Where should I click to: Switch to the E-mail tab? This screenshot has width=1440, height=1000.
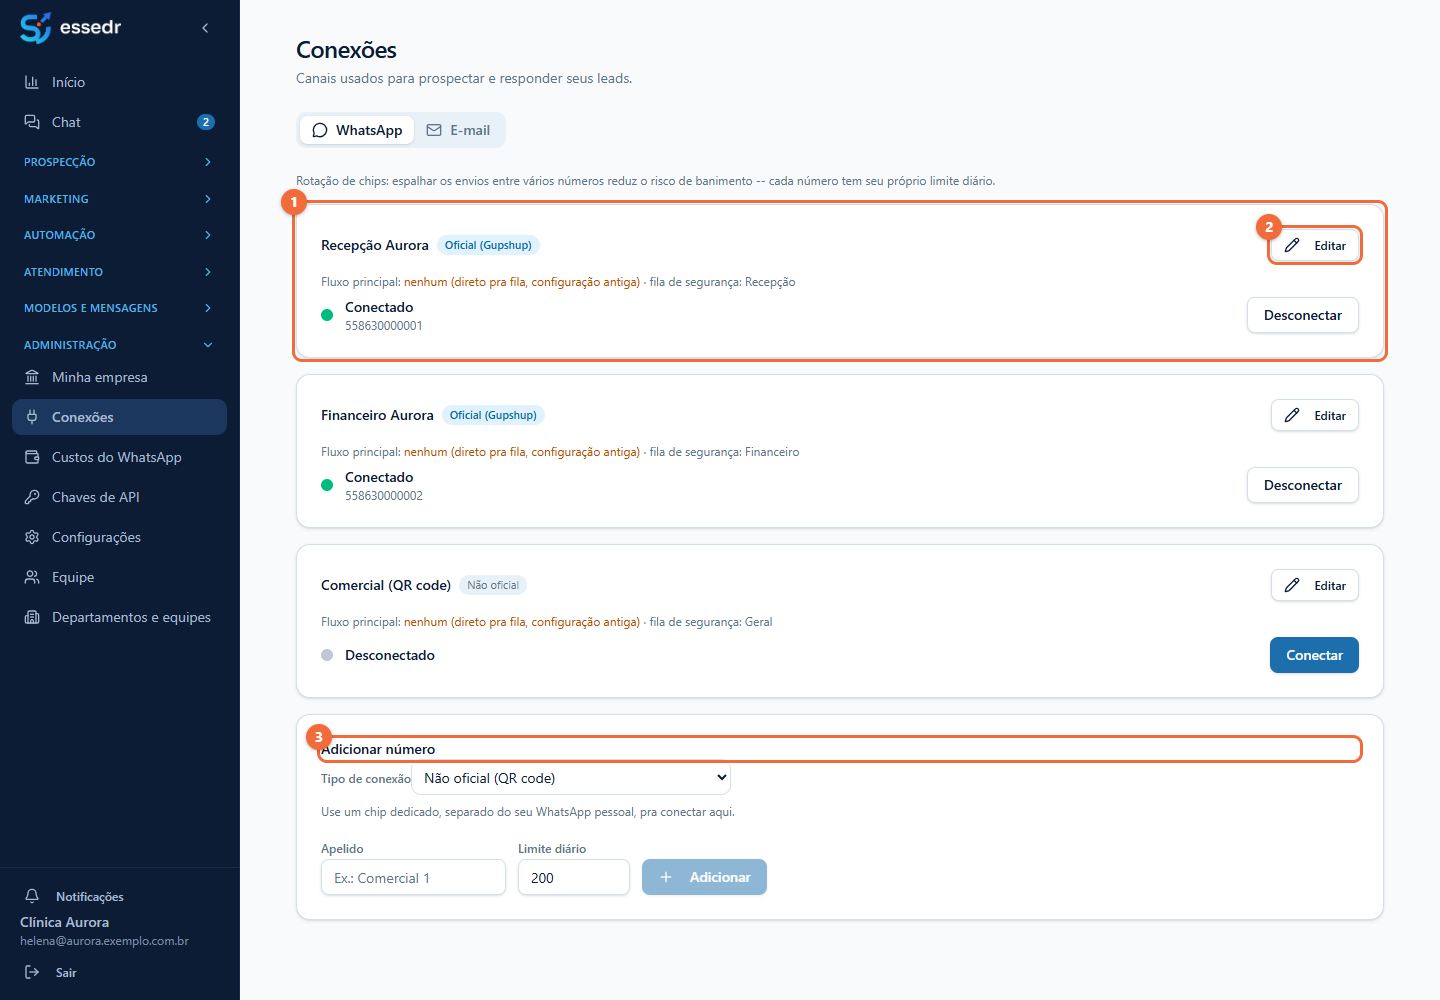[458, 130]
